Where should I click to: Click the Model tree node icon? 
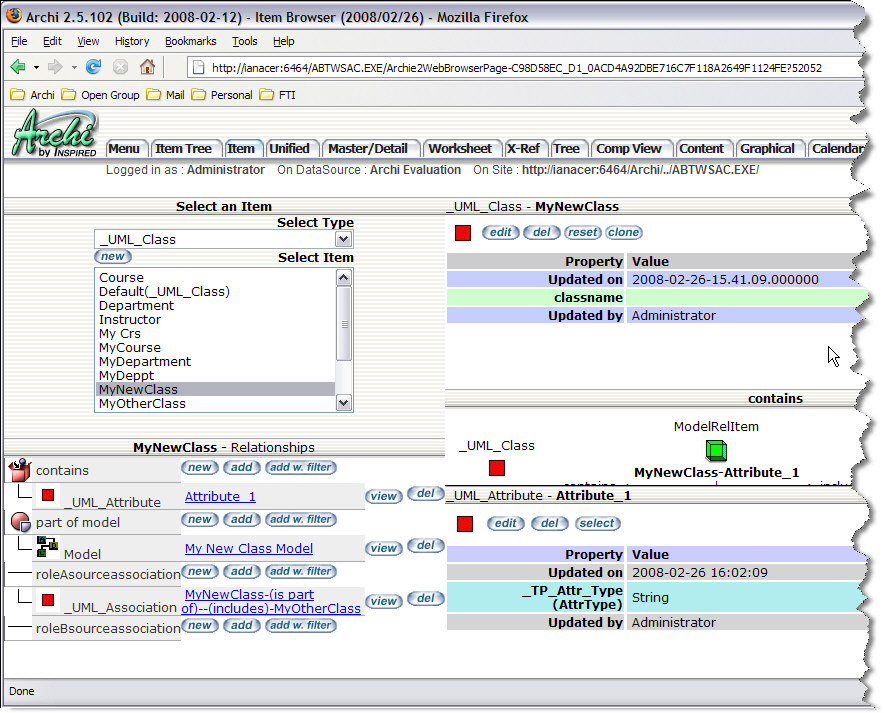tap(46, 547)
